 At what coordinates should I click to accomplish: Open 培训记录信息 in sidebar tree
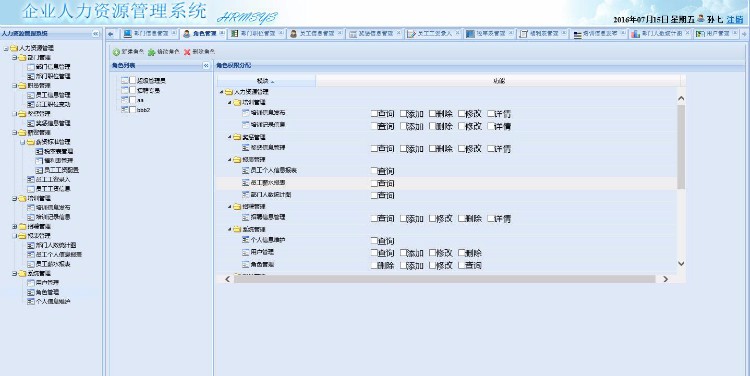click(53, 217)
